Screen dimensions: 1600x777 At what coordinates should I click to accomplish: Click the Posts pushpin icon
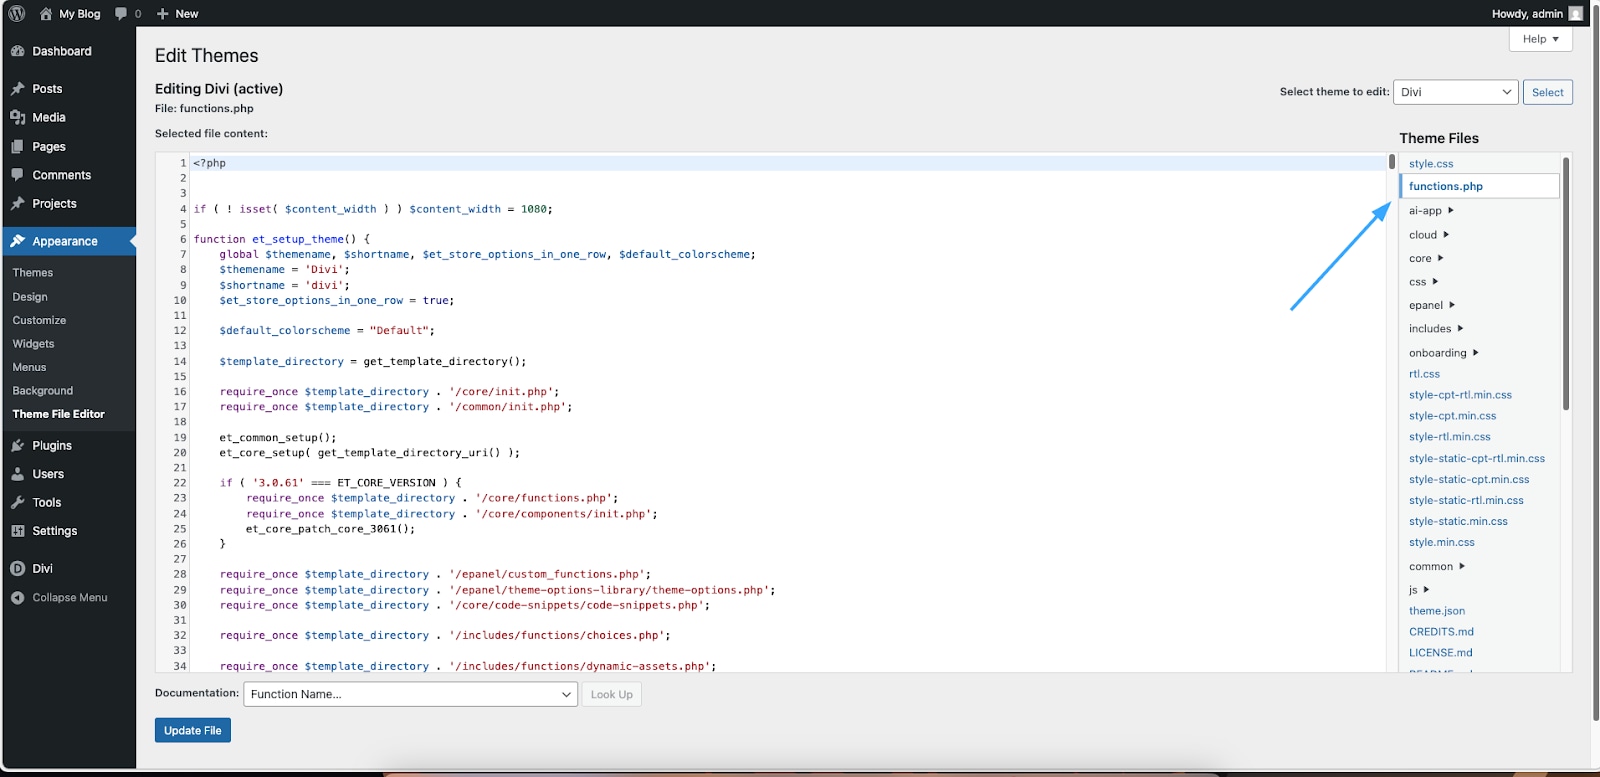(18, 89)
